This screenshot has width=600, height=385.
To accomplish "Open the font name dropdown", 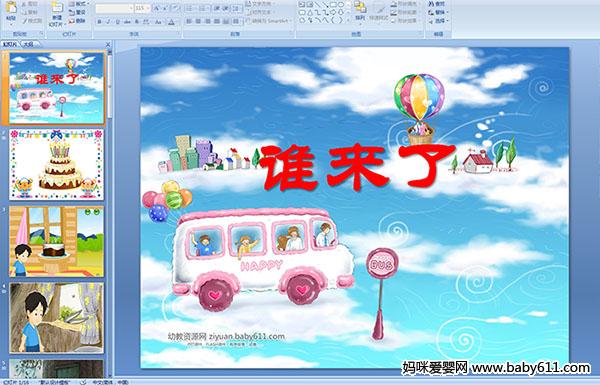I will [x=131, y=8].
